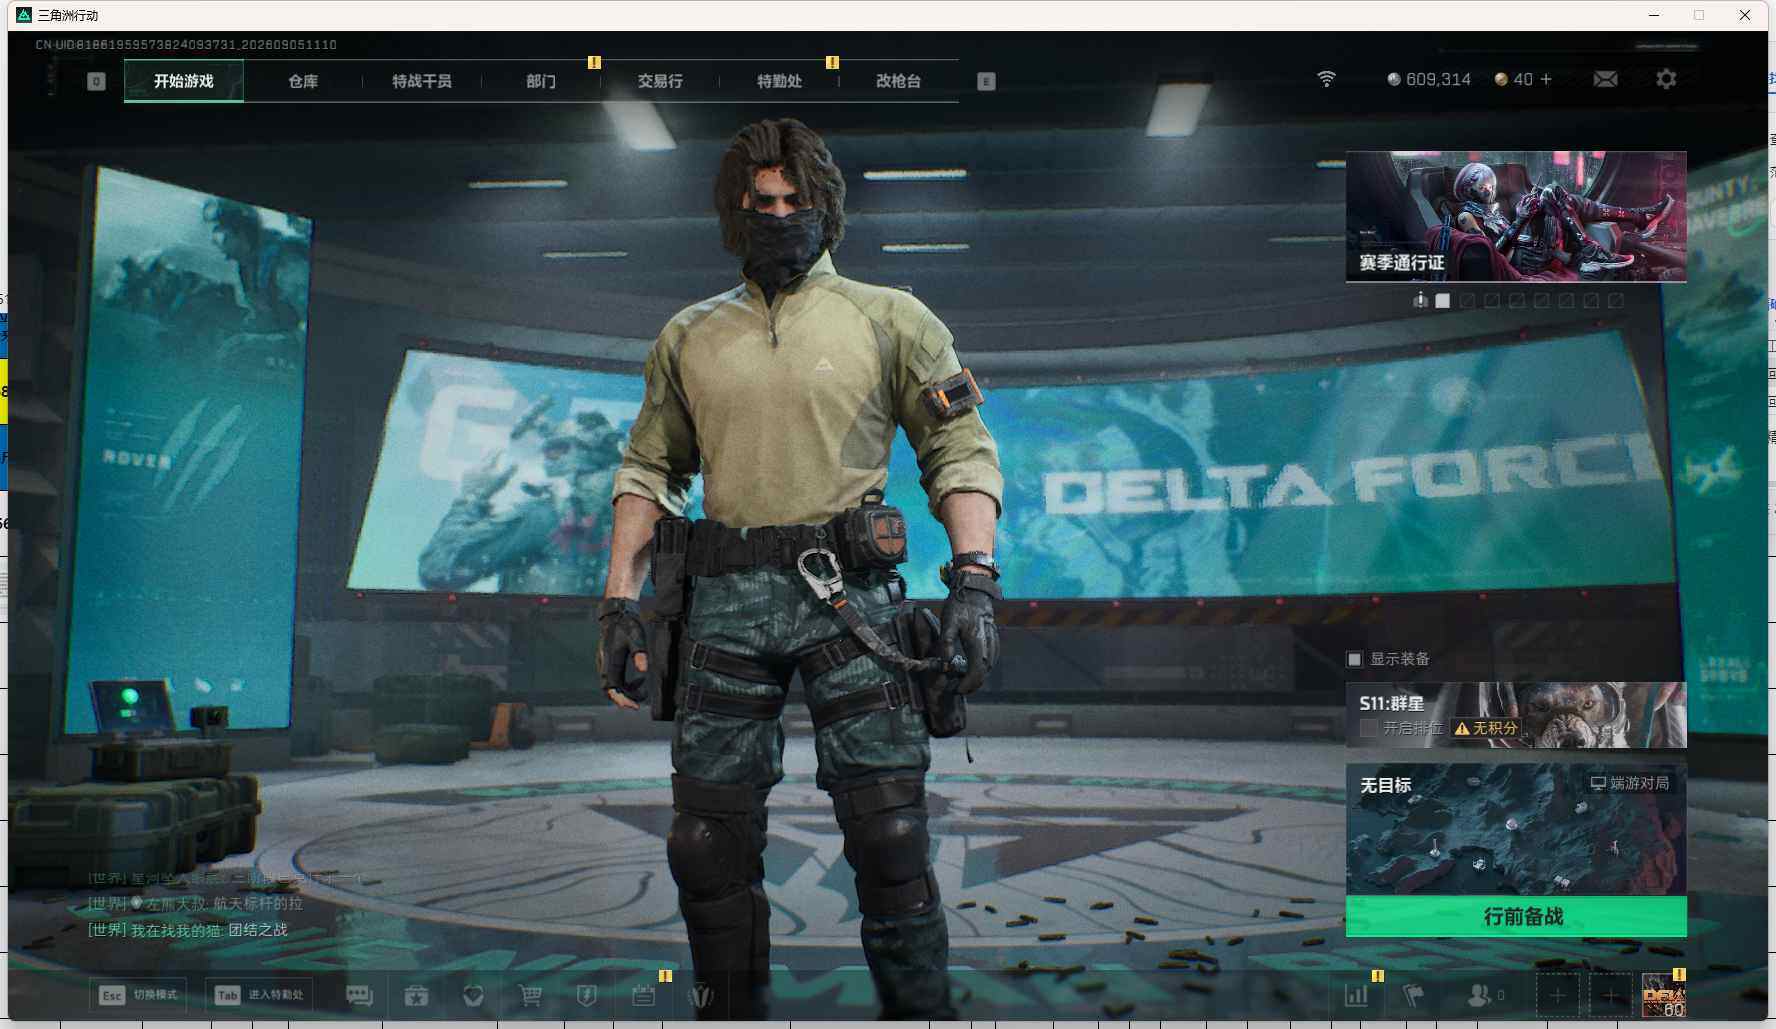
Task: Add premium currency with the plus button
Action: tap(1546, 79)
